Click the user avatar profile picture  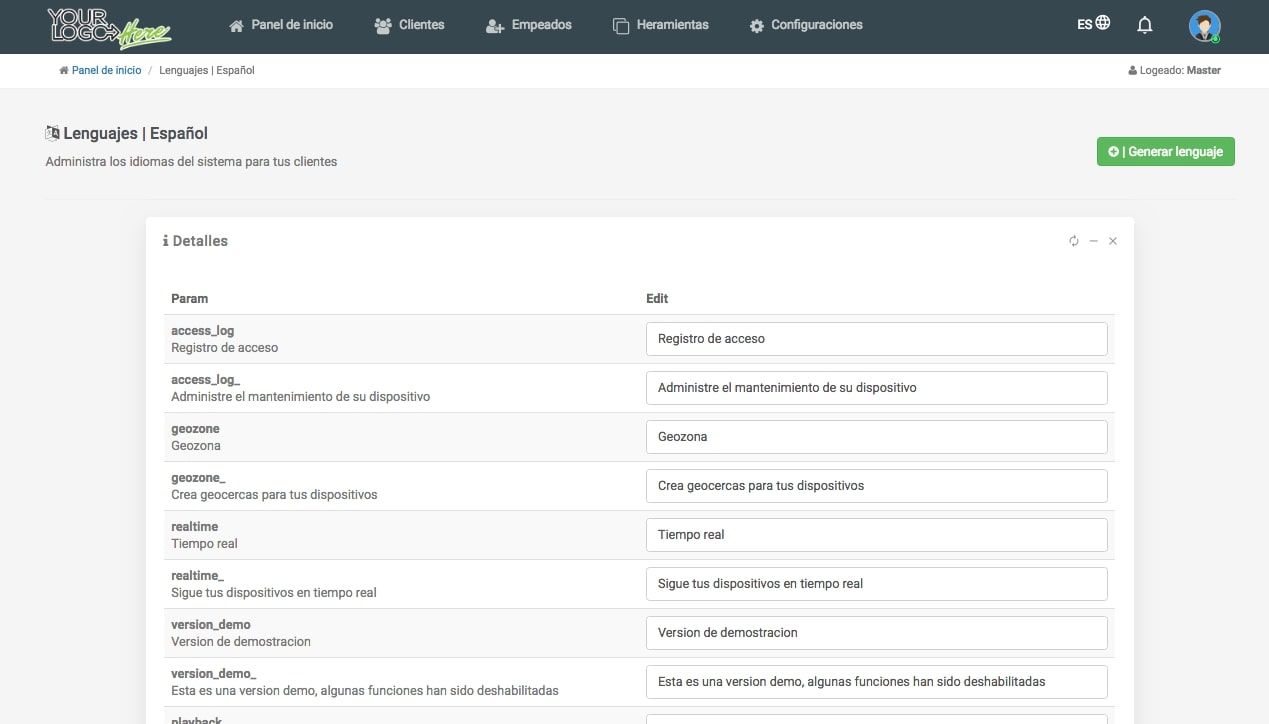click(1204, 26)
